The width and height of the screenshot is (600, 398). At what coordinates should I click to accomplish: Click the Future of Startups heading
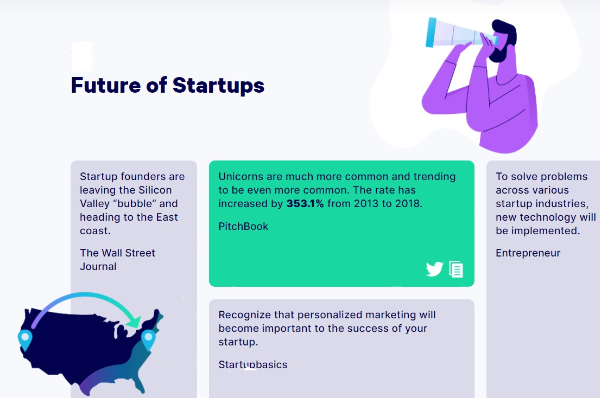(x=168, y=85)
